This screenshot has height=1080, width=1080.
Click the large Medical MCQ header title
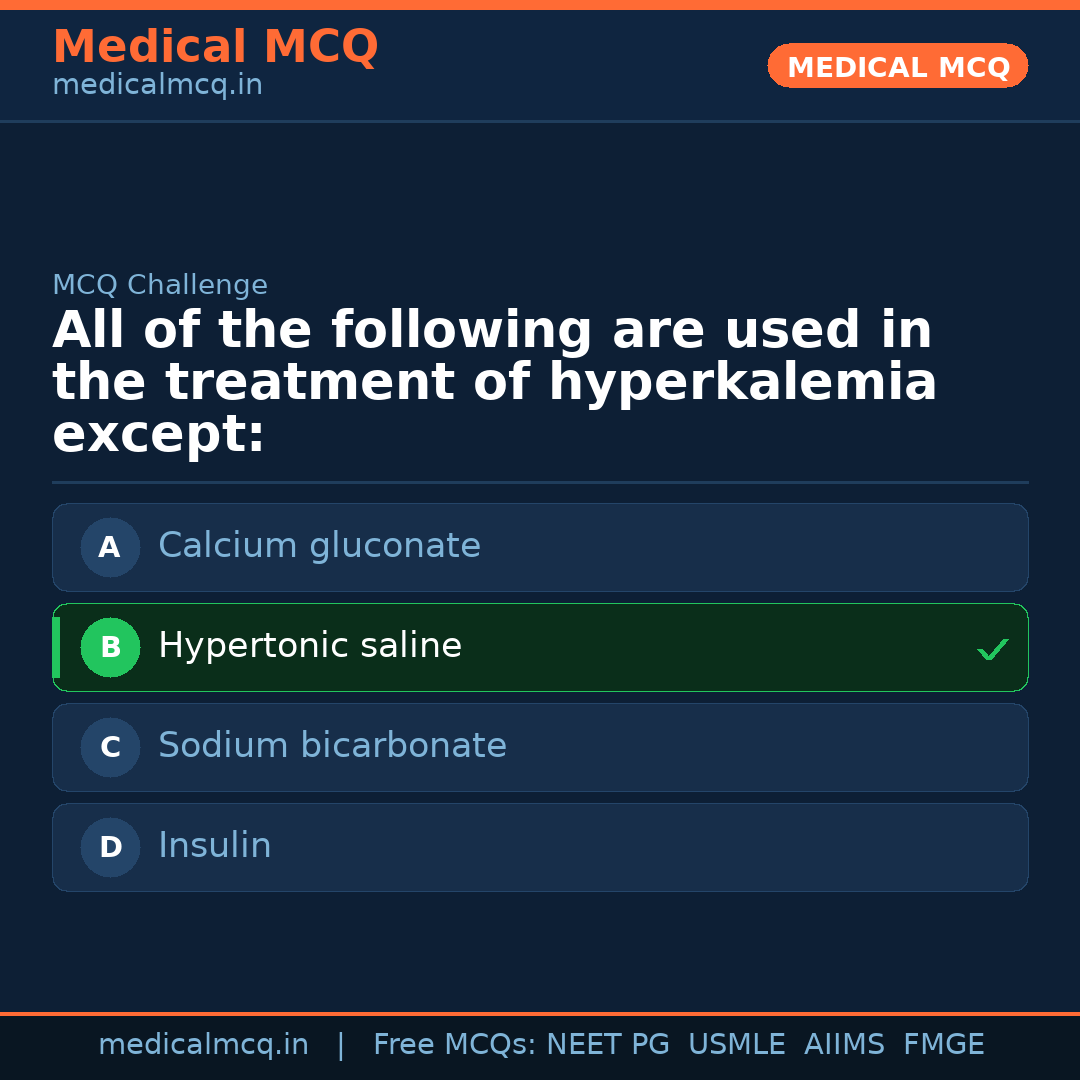coord(215,47)
